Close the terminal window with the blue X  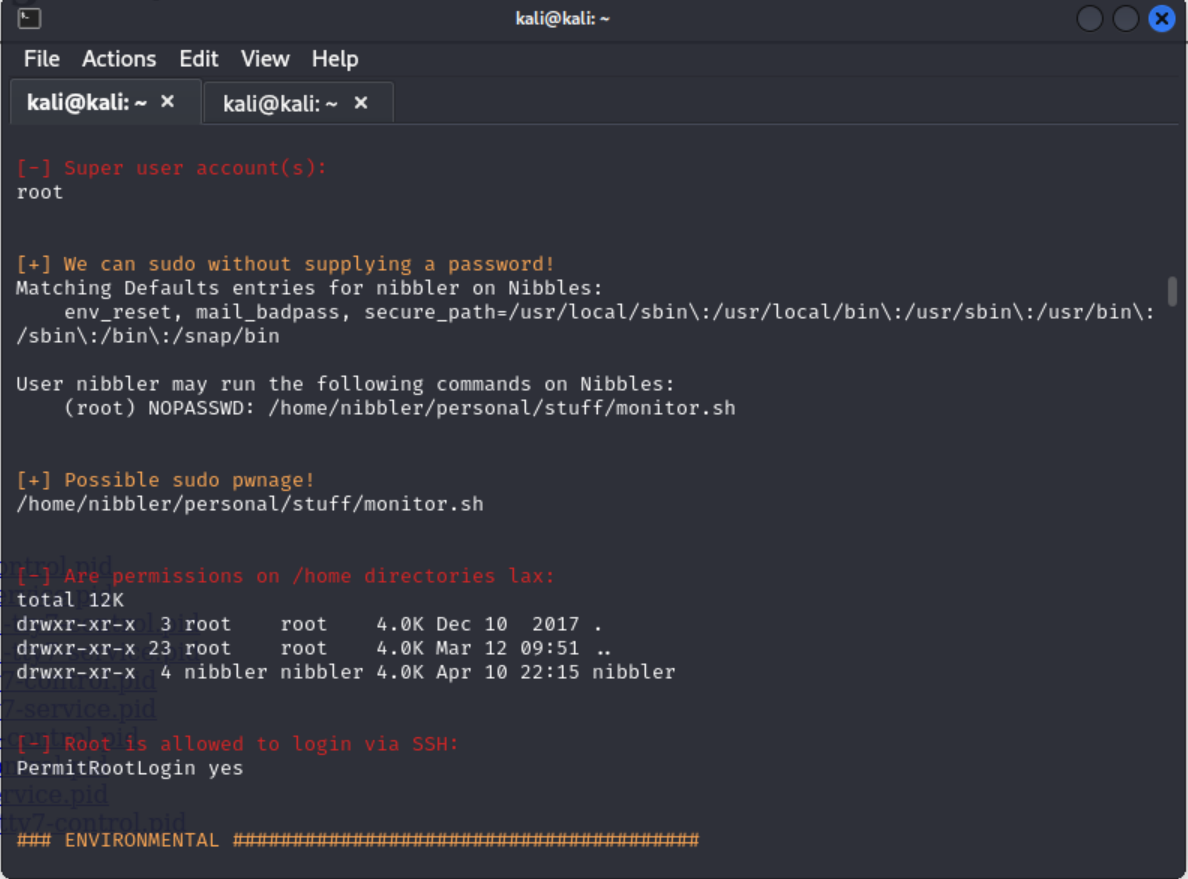(1161, 19)
